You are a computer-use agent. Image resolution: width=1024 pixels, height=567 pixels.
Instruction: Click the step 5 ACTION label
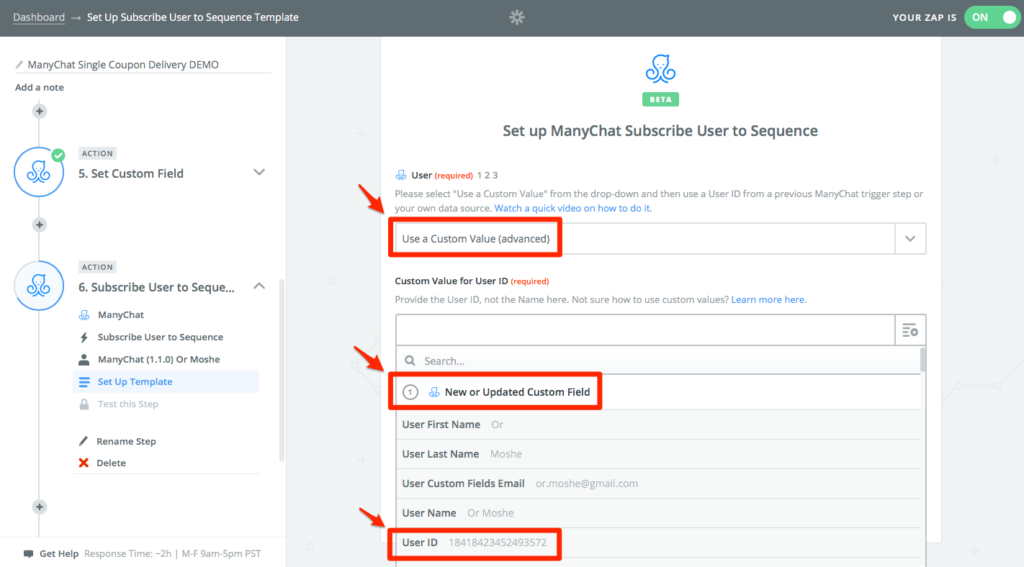click(97, 154)
